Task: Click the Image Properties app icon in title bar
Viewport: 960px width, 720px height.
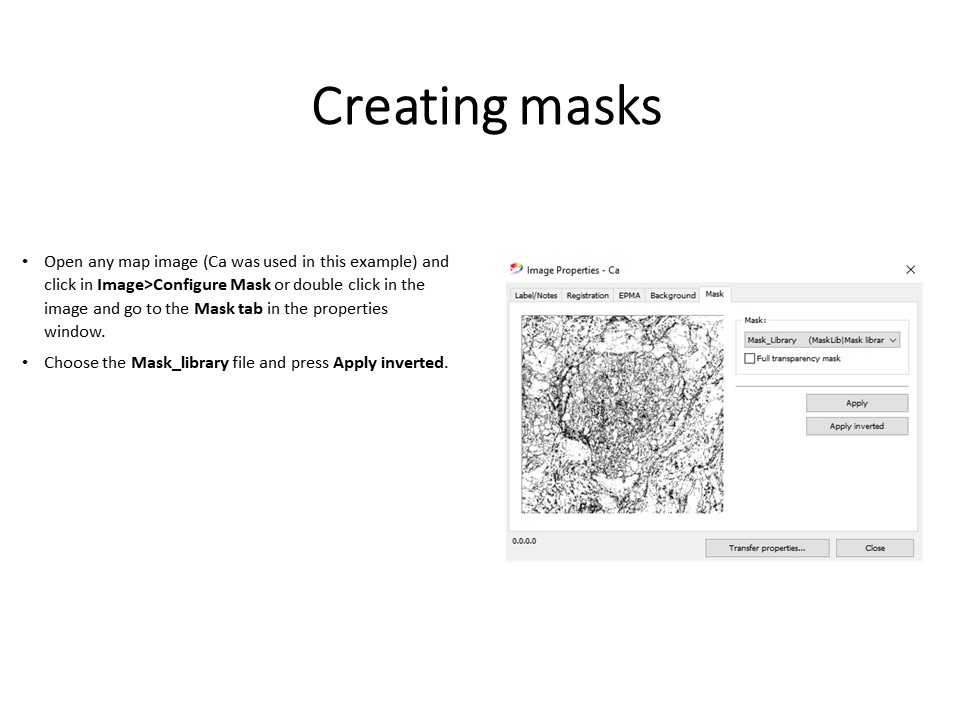Action: 516,269
